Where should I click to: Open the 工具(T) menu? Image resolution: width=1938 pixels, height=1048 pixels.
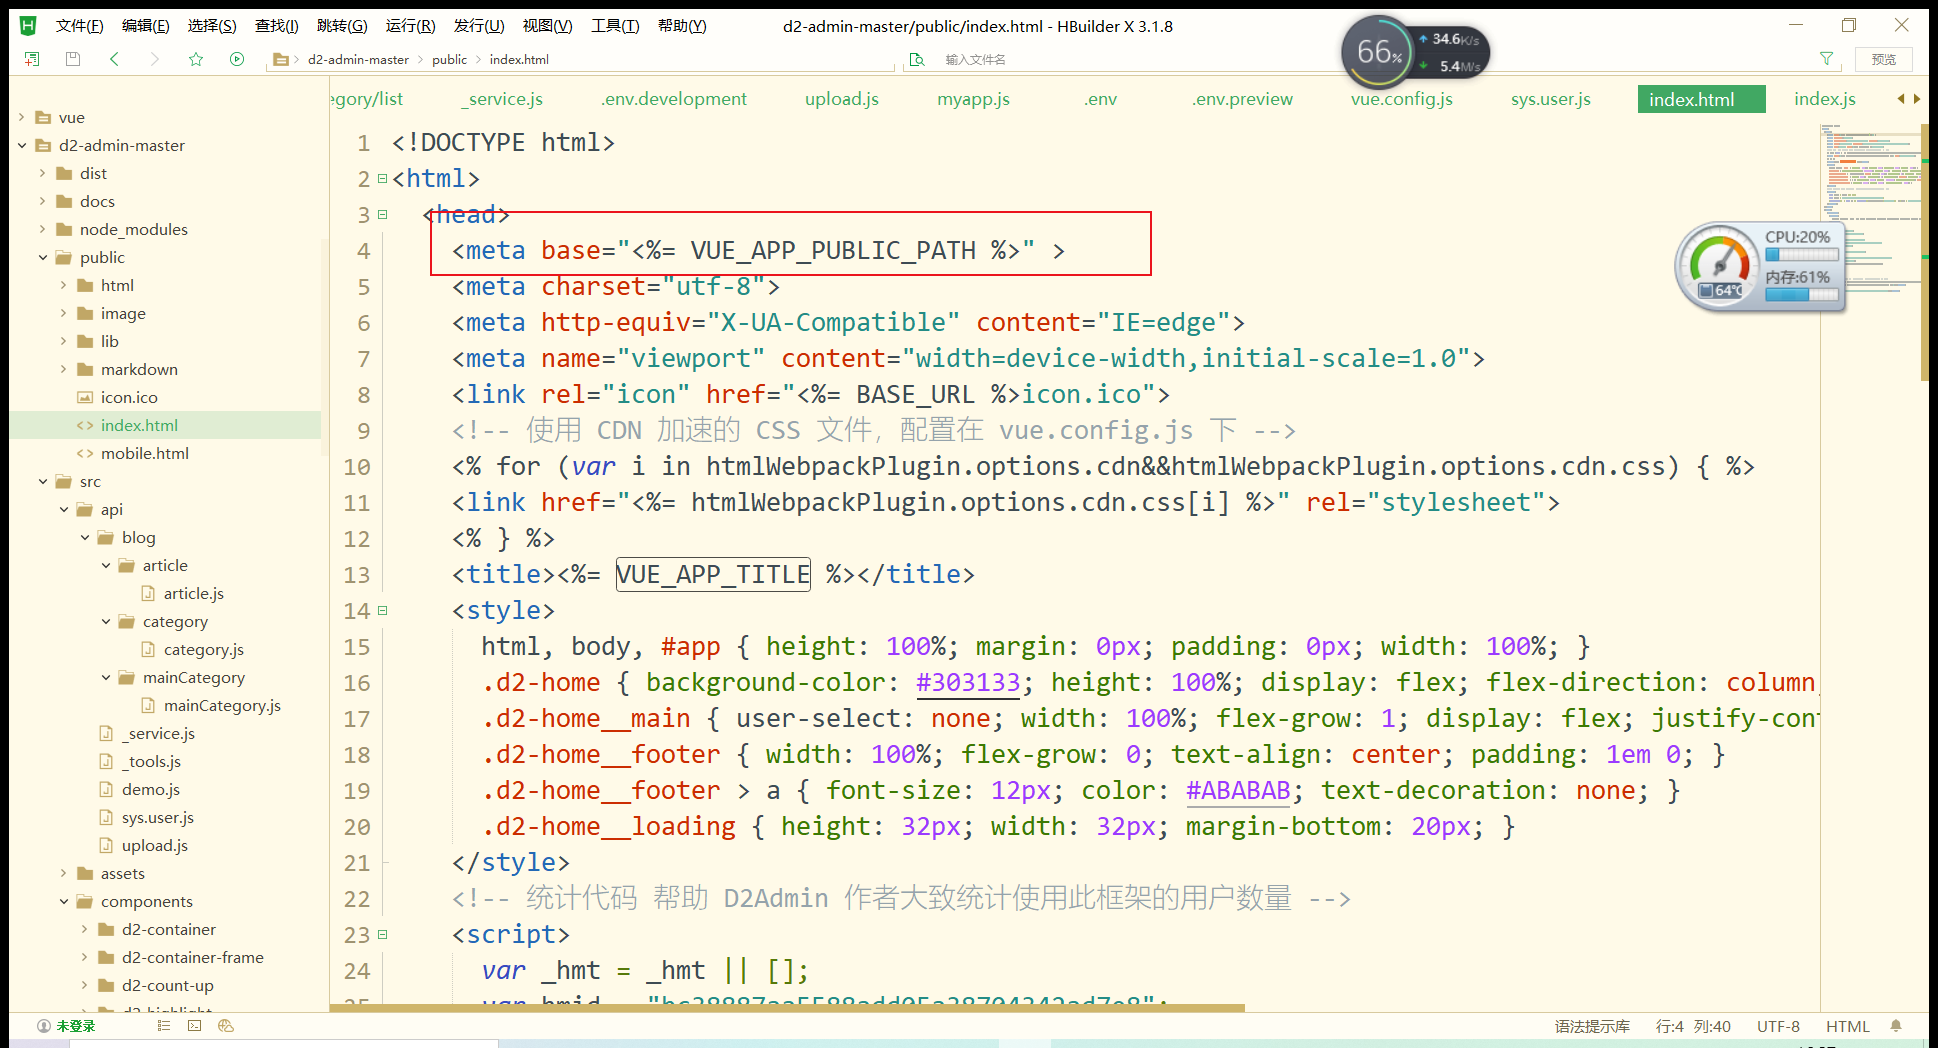615,26
